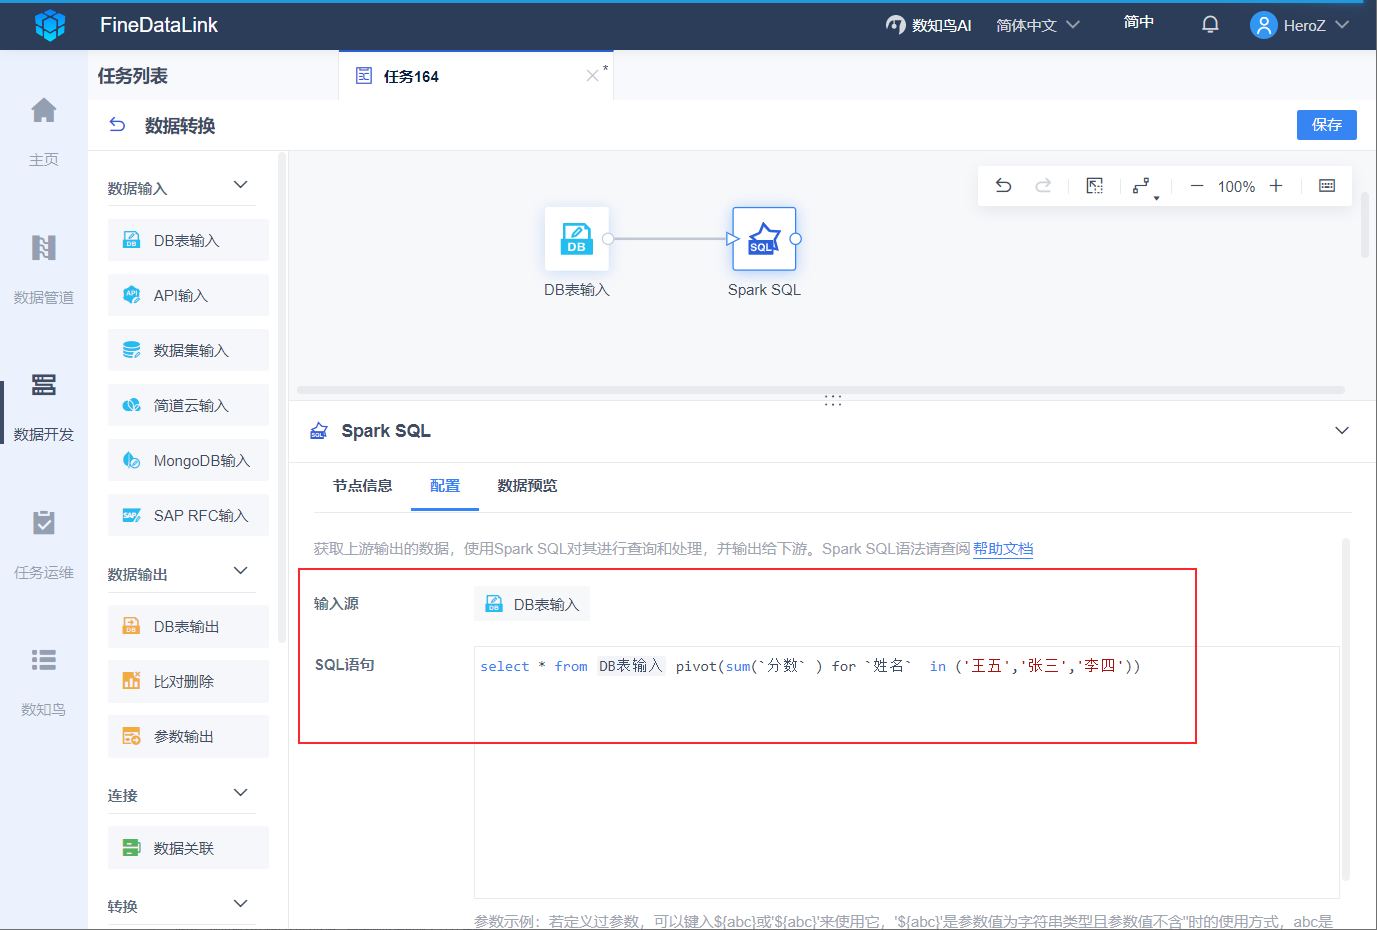Click inside the SQL语句 editor

(x=906, y=772)
